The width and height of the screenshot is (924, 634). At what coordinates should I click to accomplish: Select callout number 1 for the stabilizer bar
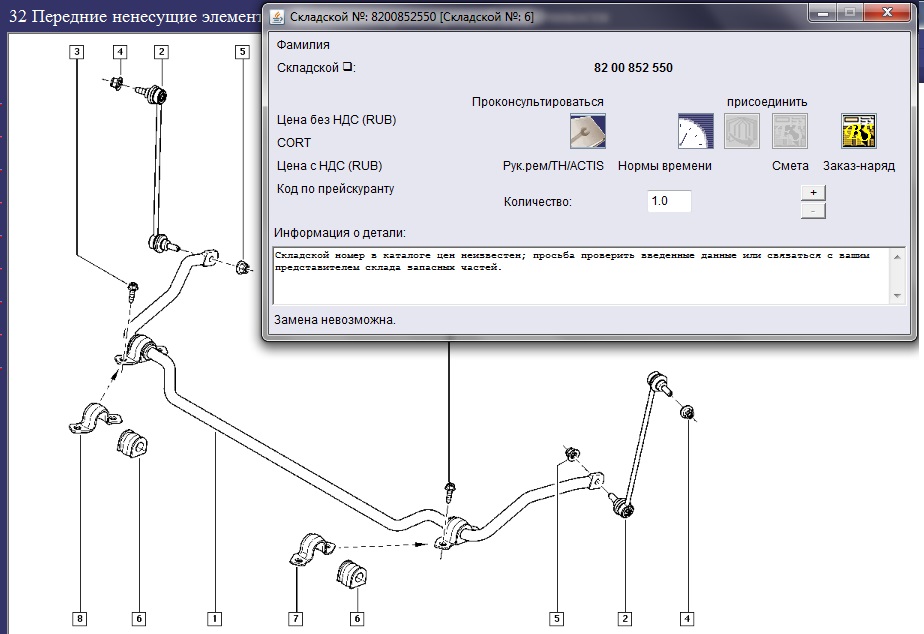[x=214, y=618]
